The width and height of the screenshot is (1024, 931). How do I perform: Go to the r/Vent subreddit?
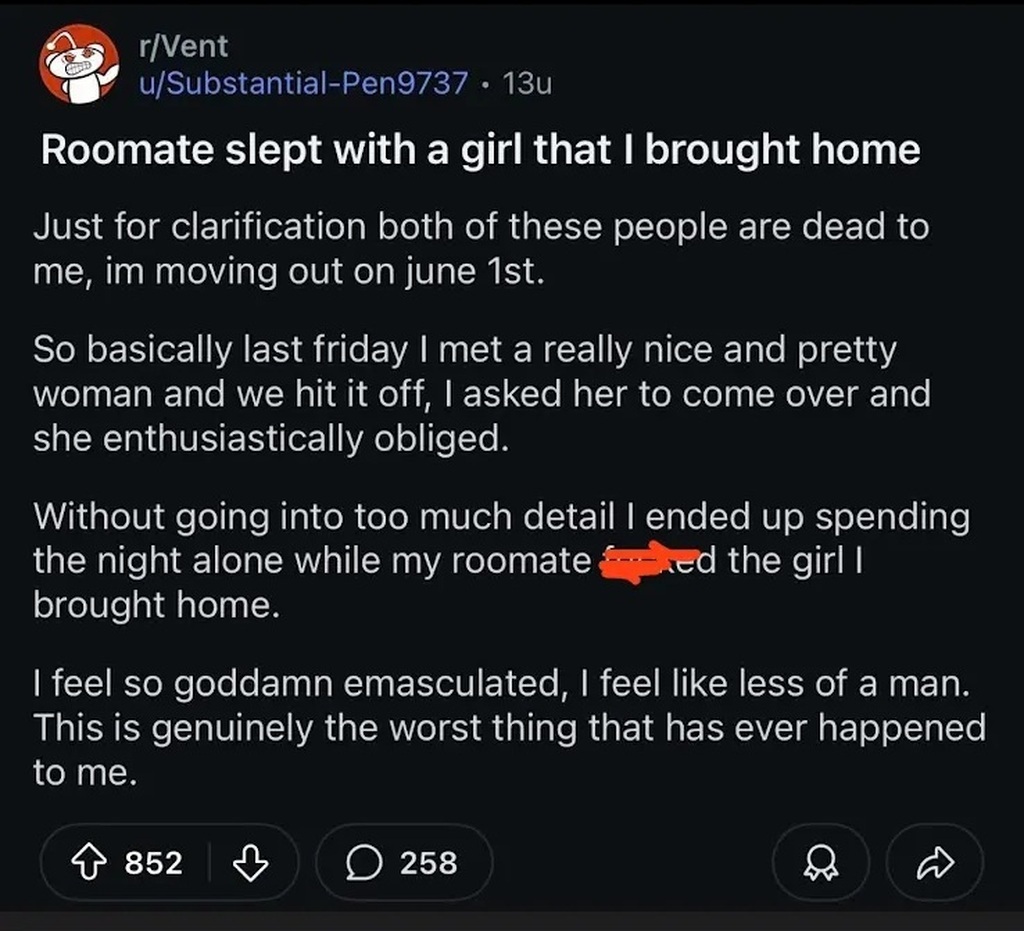click(184, 46)
